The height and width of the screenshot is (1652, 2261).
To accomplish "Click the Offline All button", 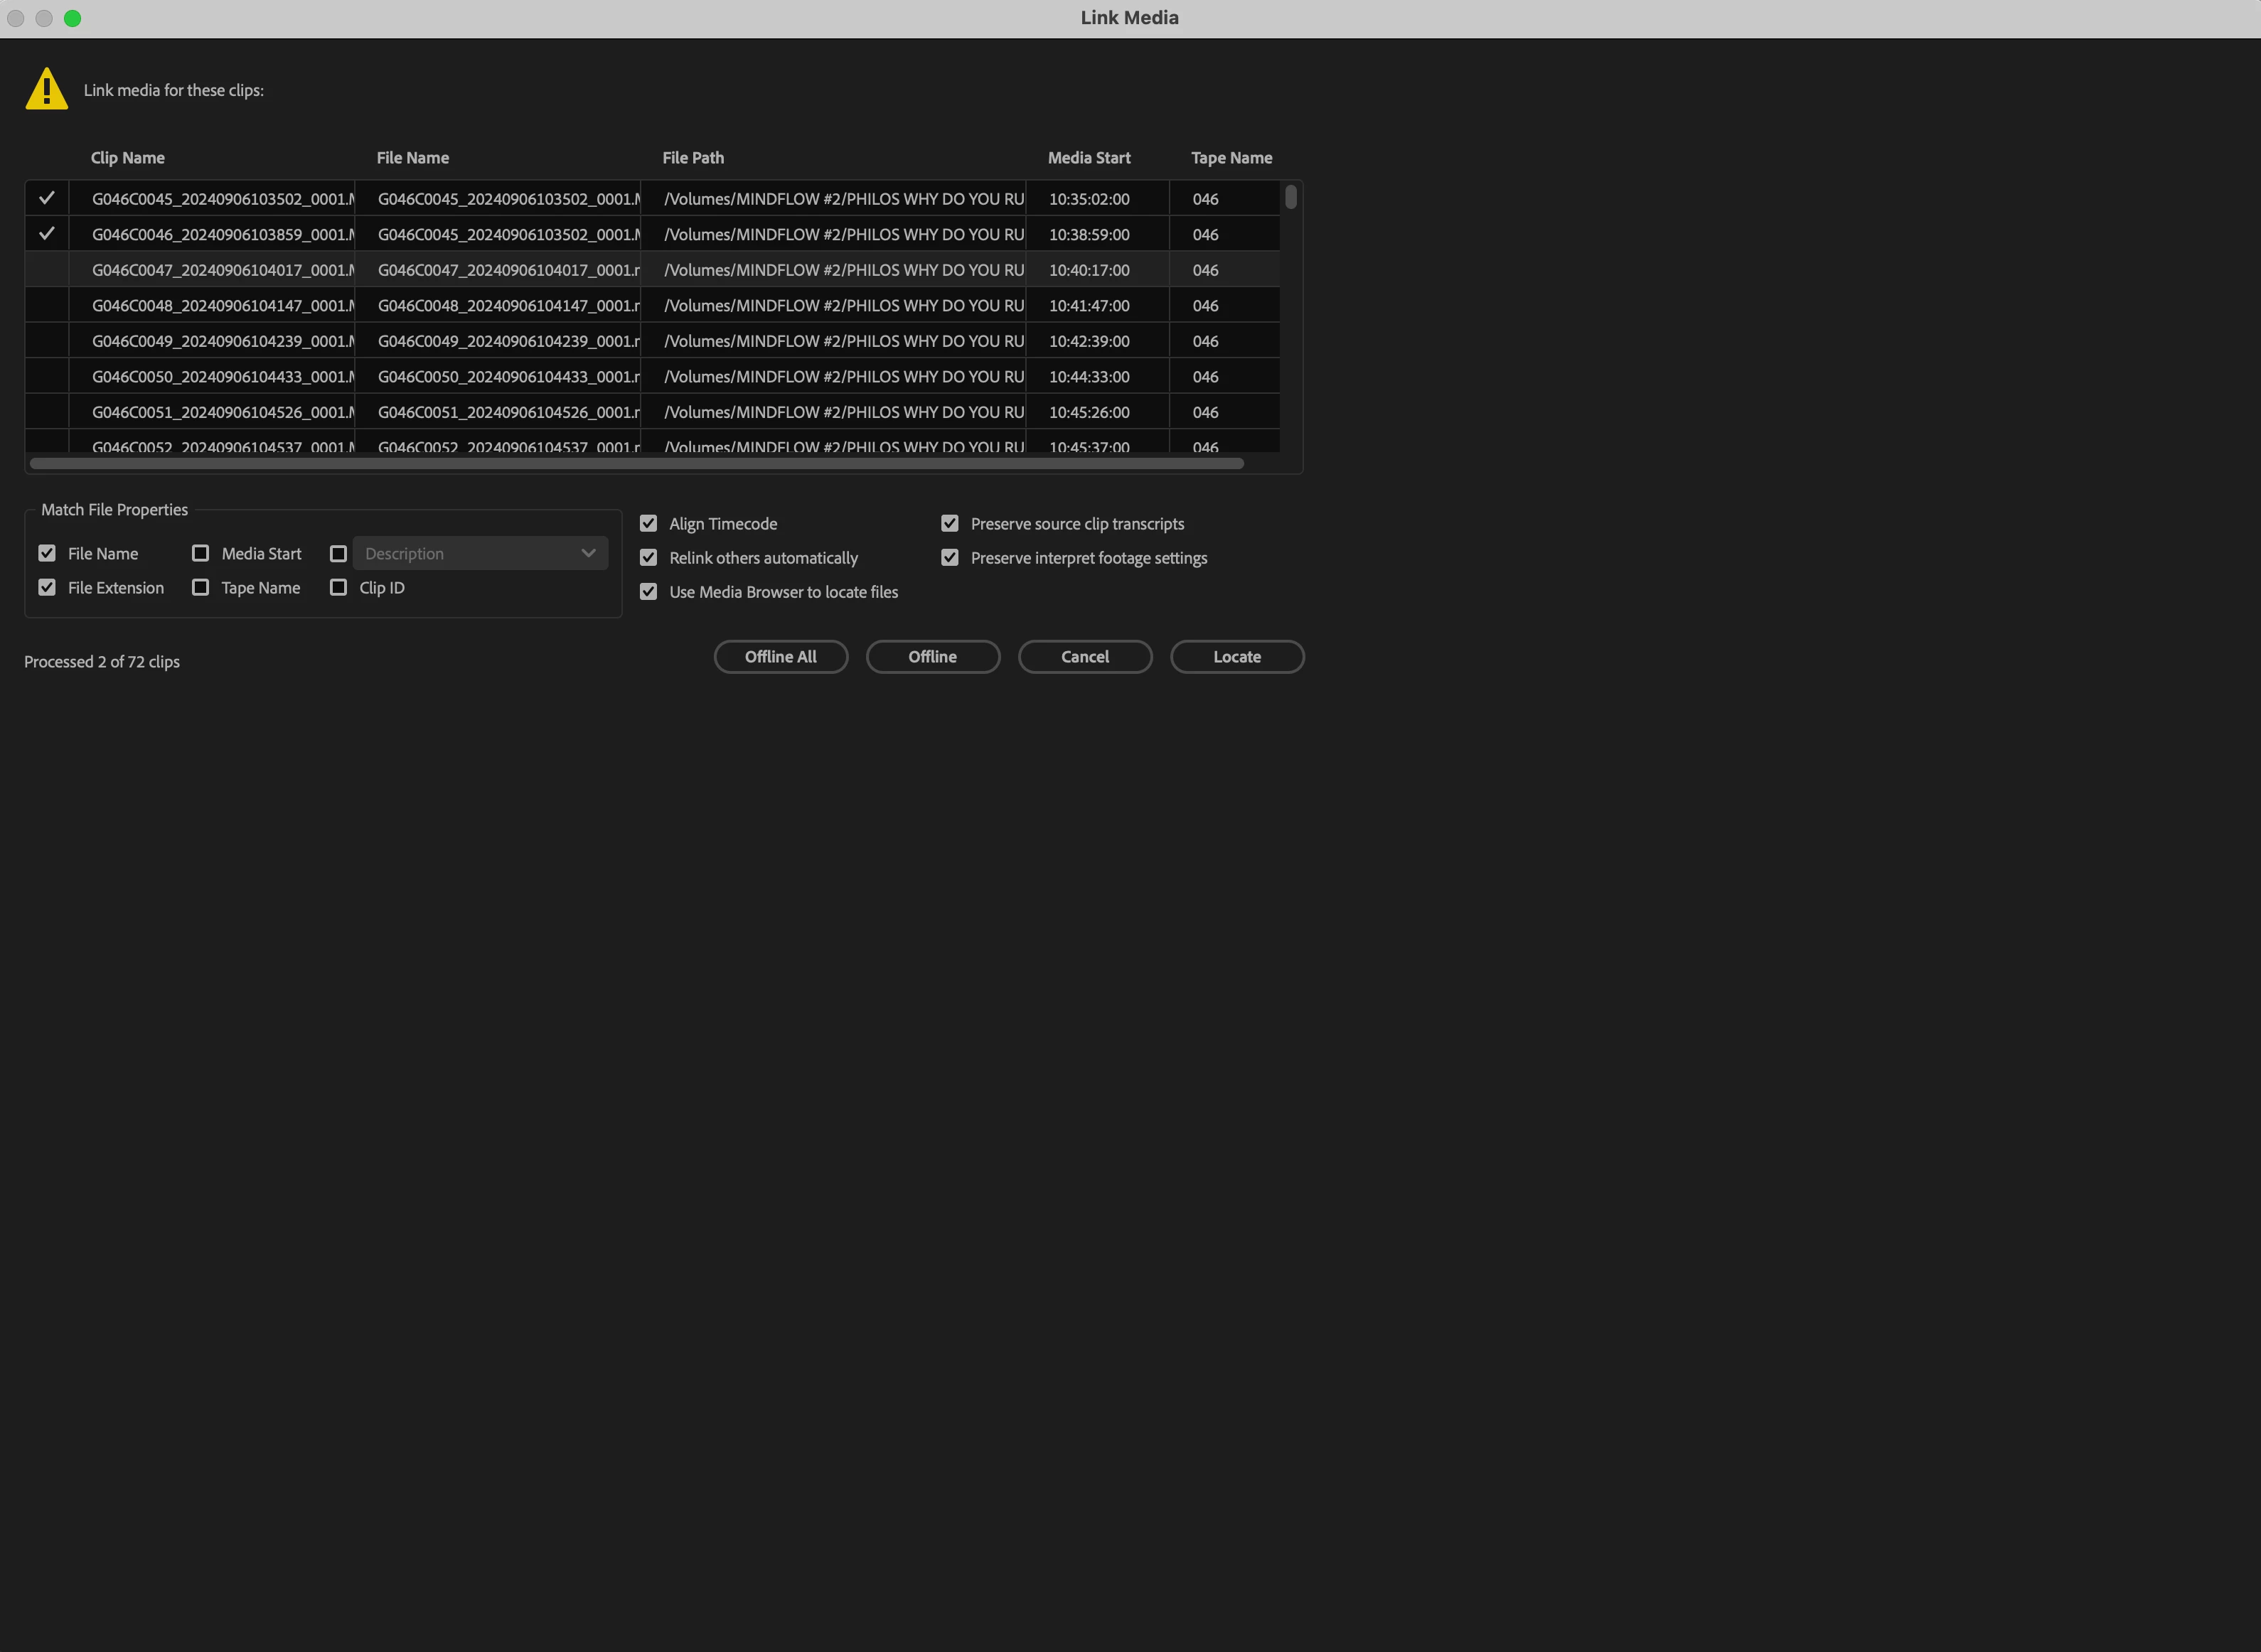I will pos(780,657).
